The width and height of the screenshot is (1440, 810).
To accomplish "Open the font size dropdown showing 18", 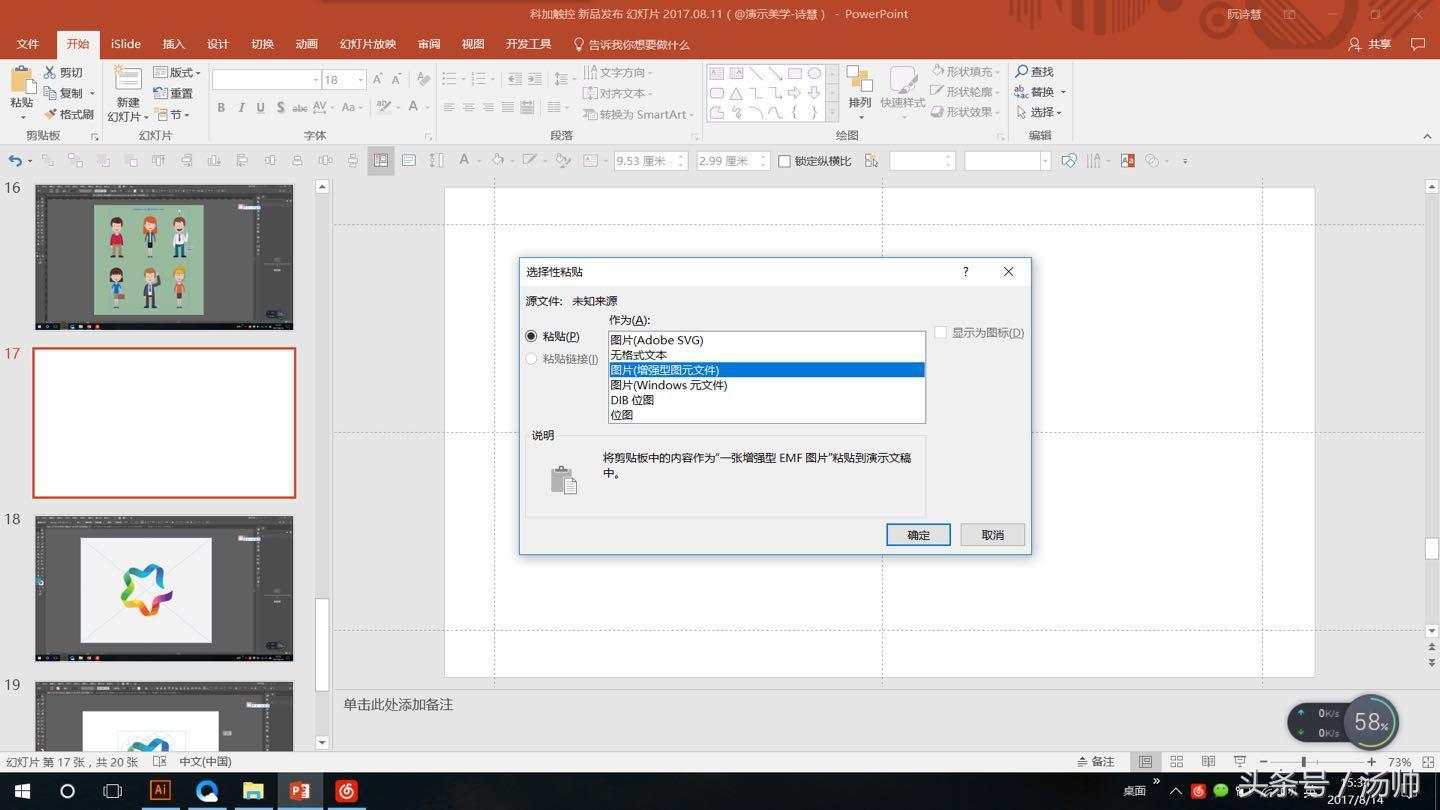I will (x=360, y=79).
